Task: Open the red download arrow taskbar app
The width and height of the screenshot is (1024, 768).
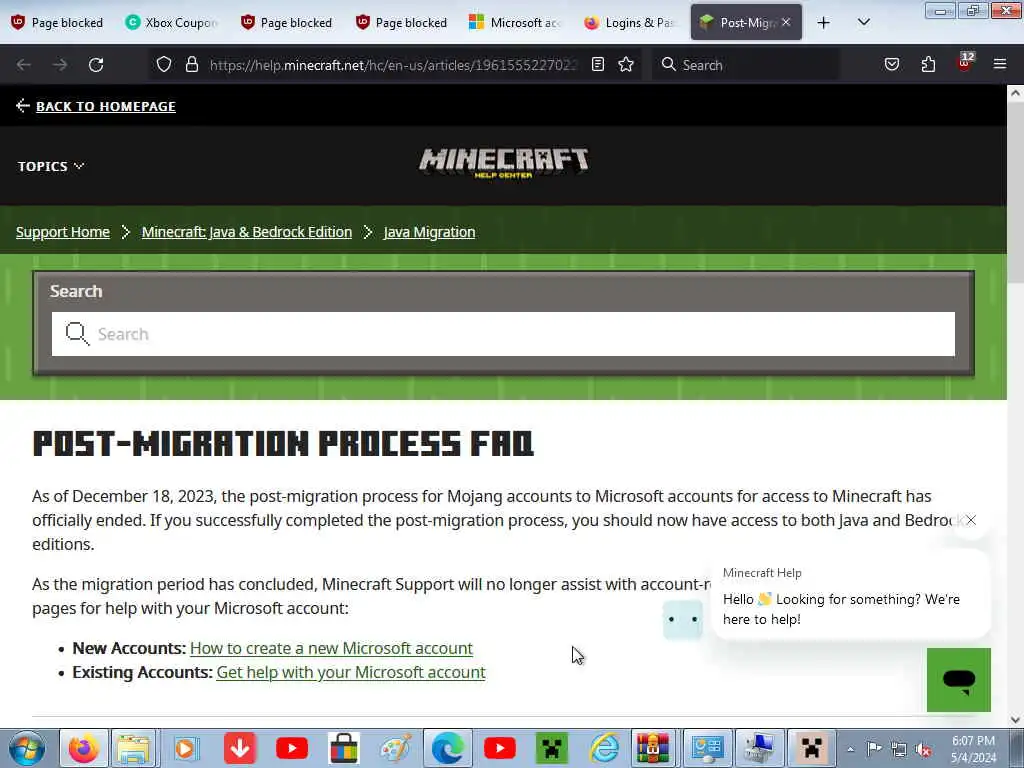Action: click(x=239, y=748)
